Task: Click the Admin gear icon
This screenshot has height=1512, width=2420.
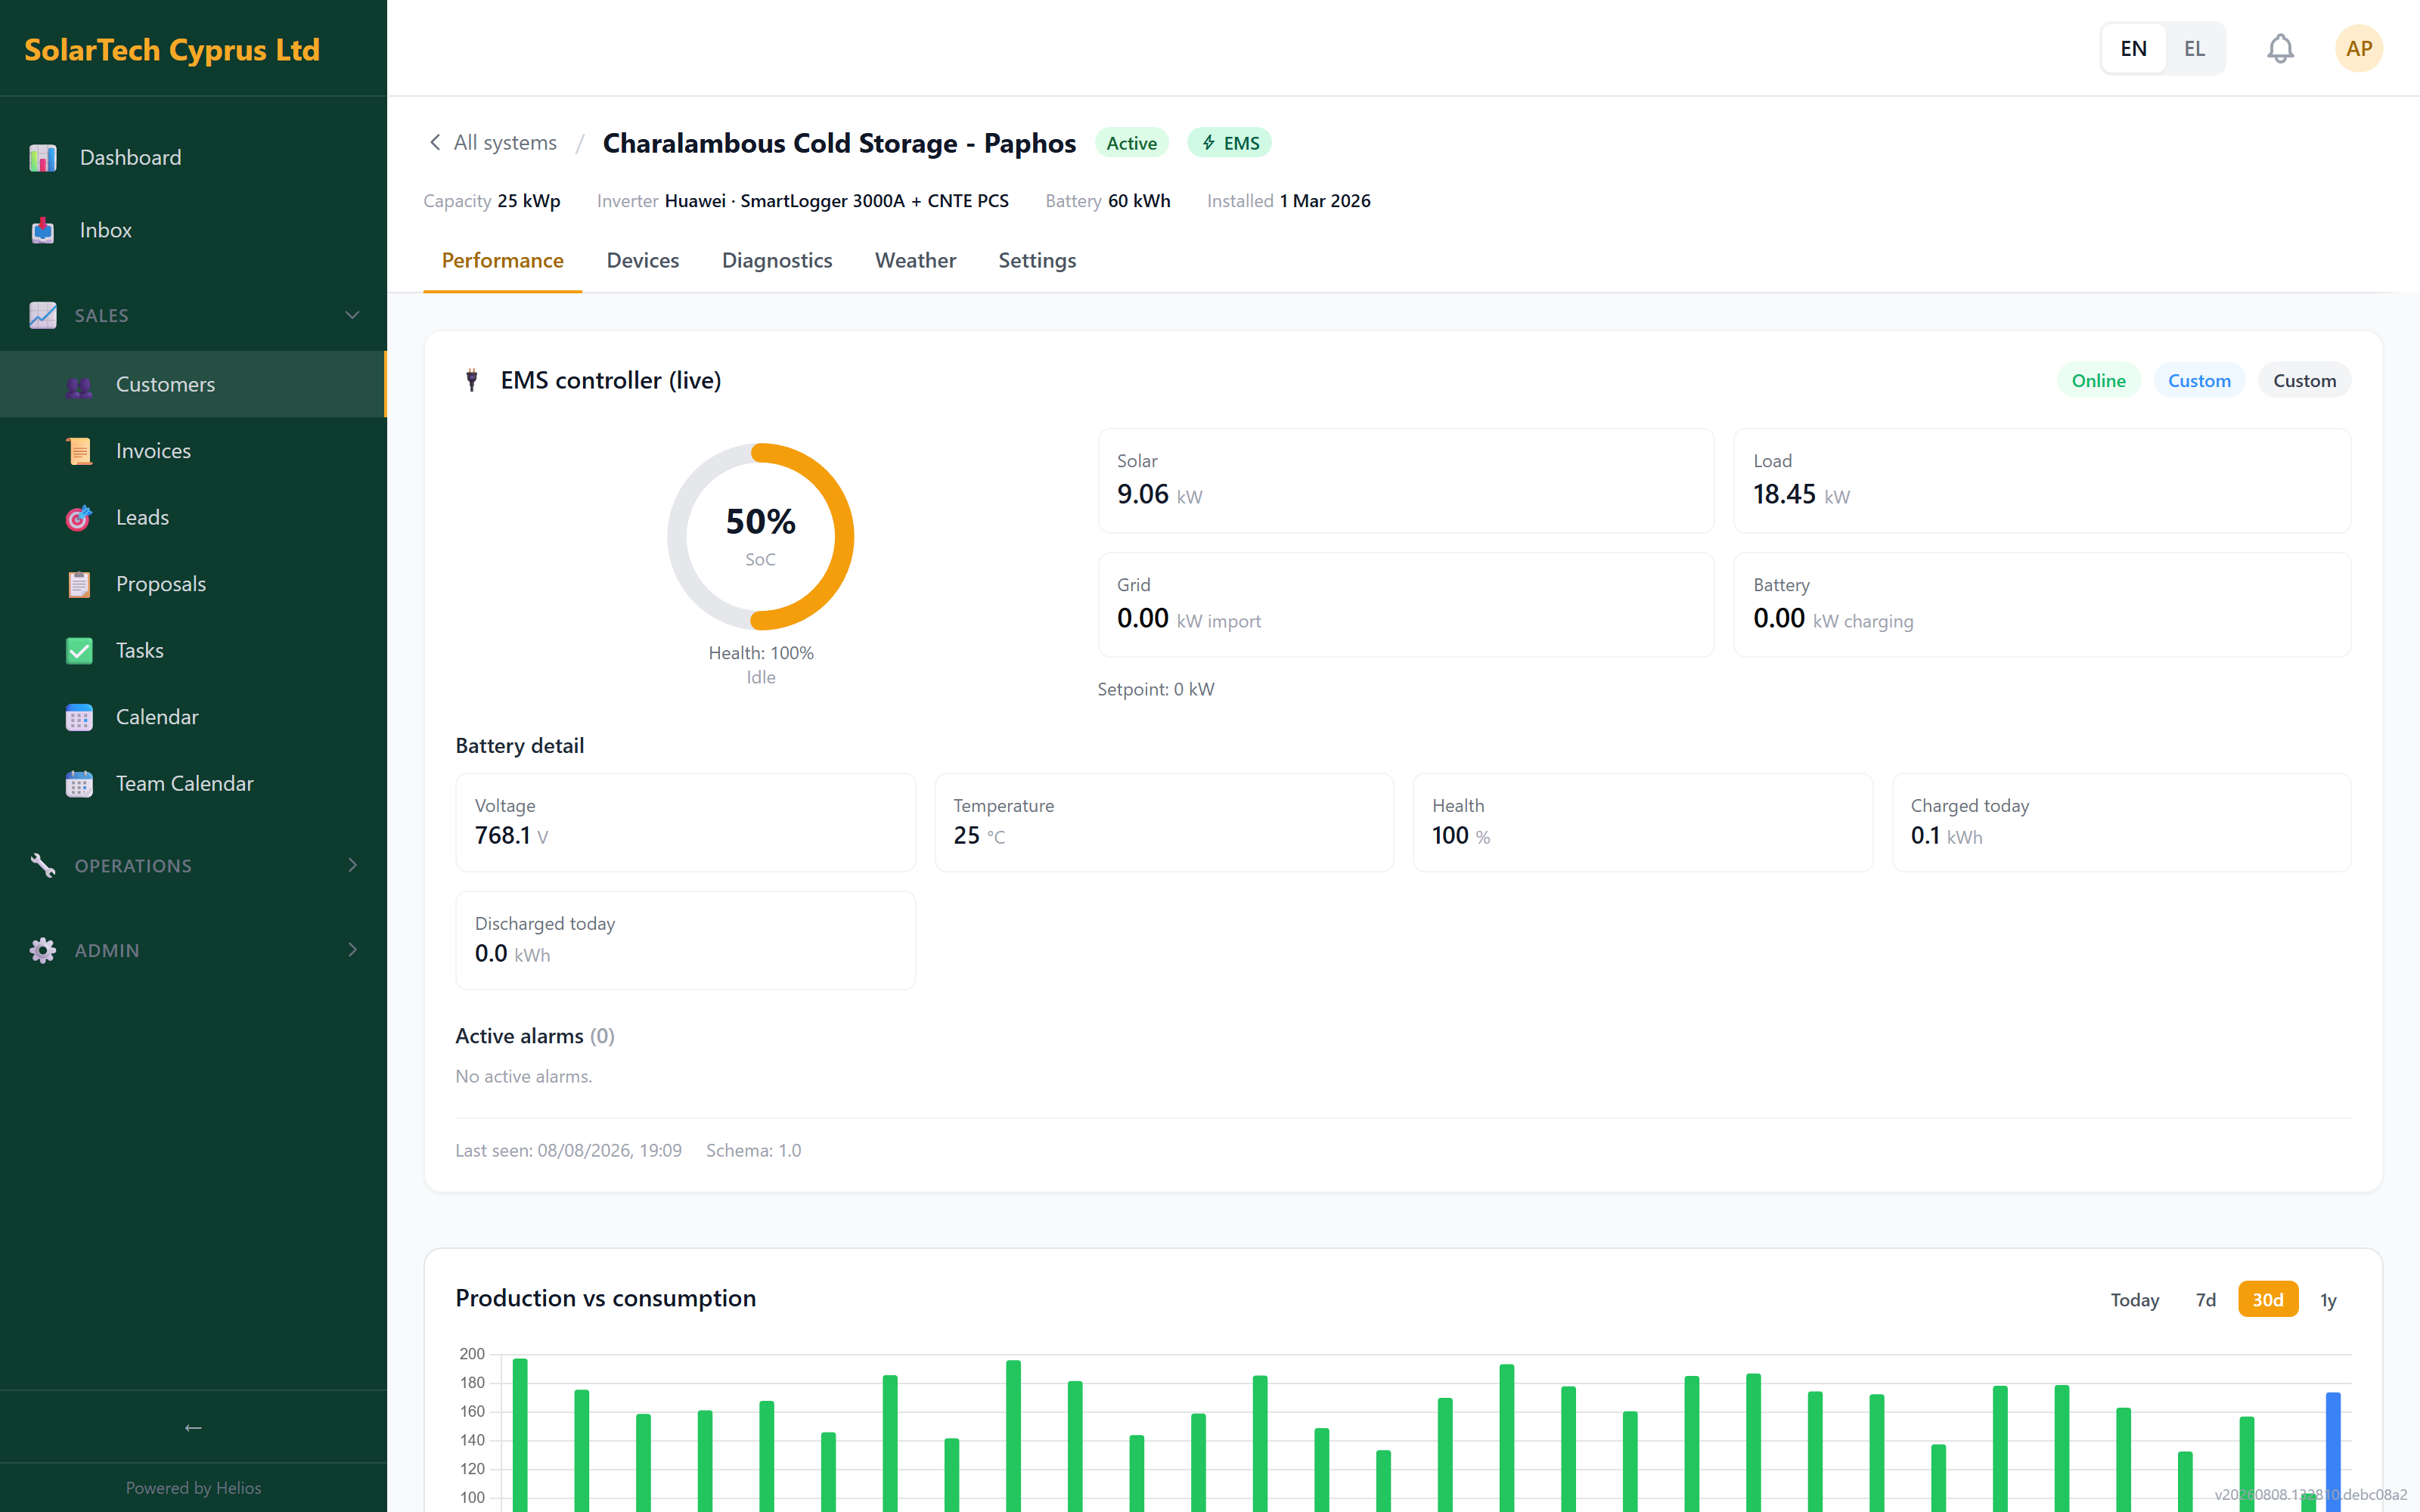Action: point(43,950)
